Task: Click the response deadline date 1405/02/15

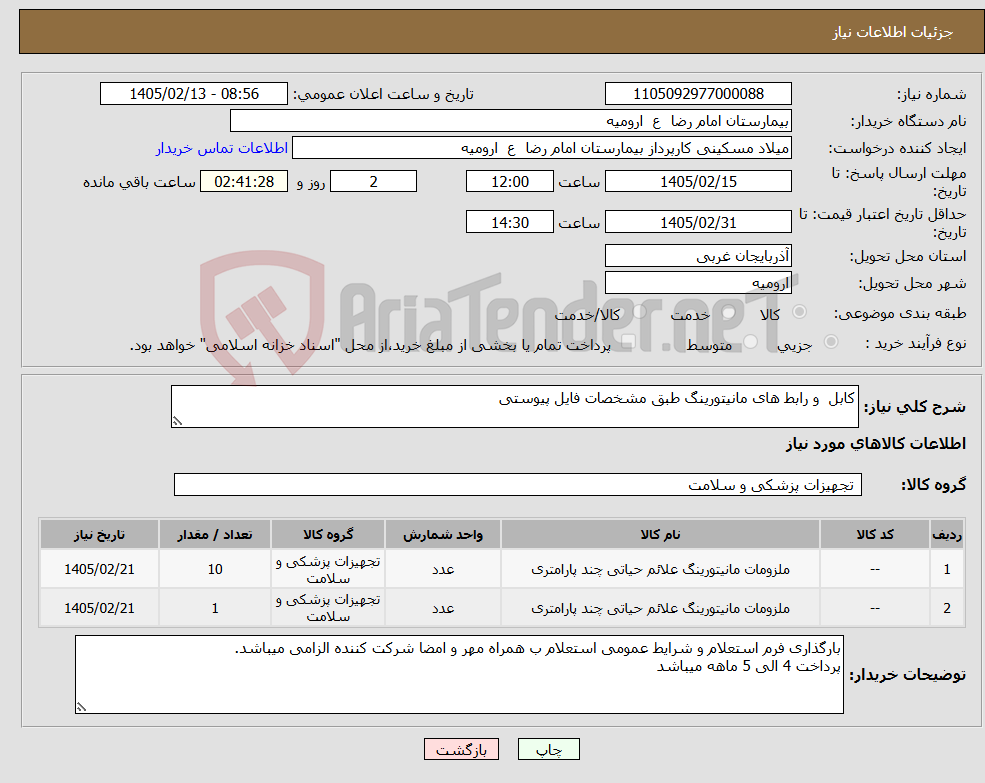Action: point(698,182)
